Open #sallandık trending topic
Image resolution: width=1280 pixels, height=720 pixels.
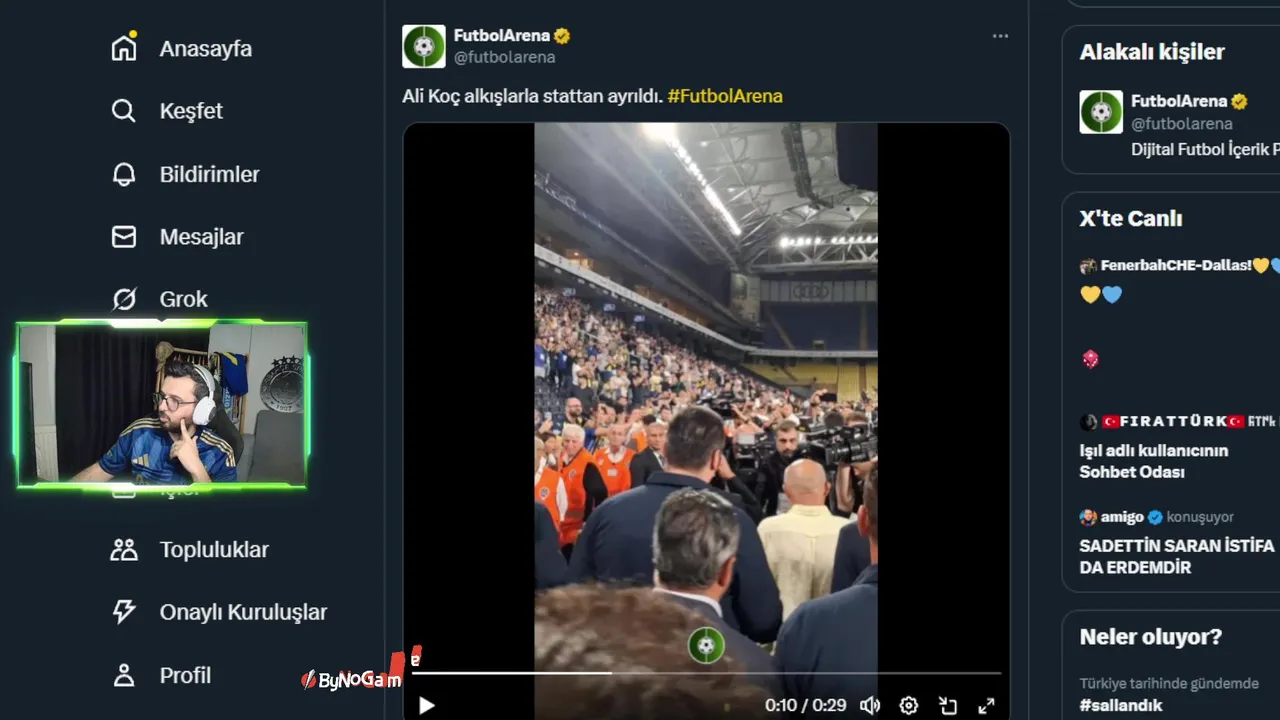pos(1121,705)
